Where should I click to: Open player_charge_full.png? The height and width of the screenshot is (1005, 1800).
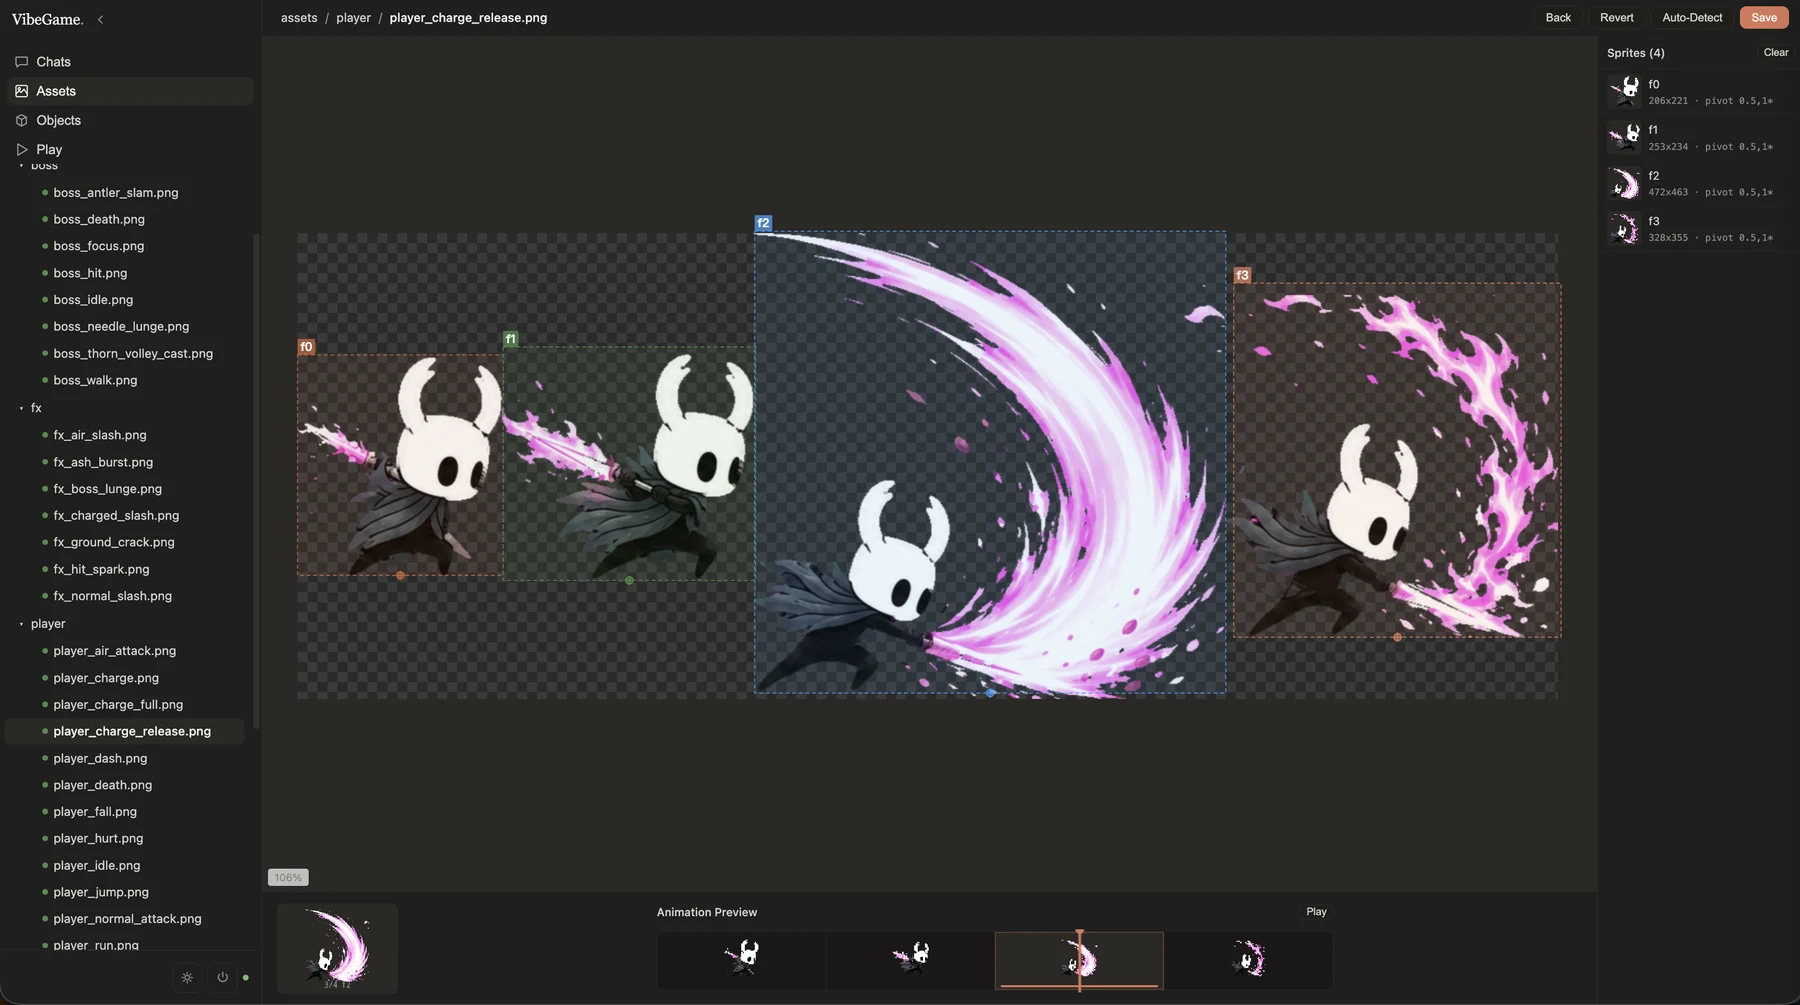[x=118, y=705]
